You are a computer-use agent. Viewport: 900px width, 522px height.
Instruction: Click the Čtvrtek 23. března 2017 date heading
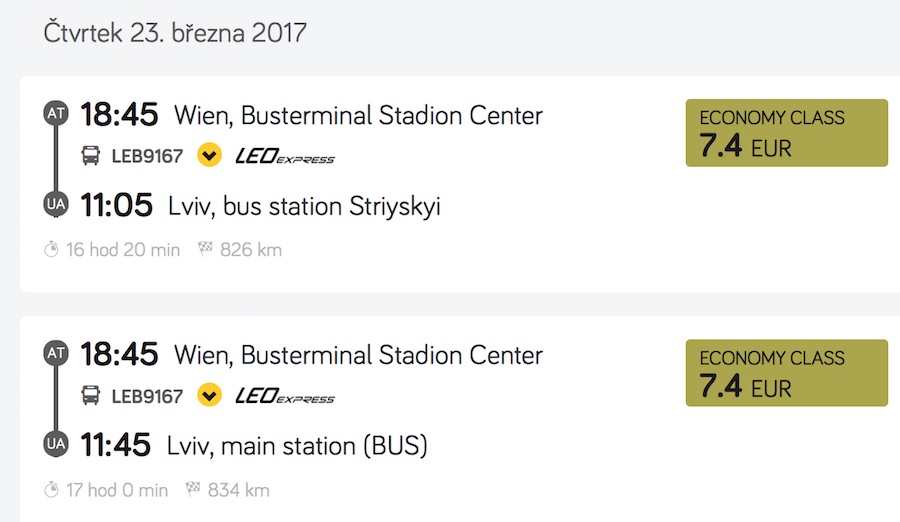tap(175, 33)
